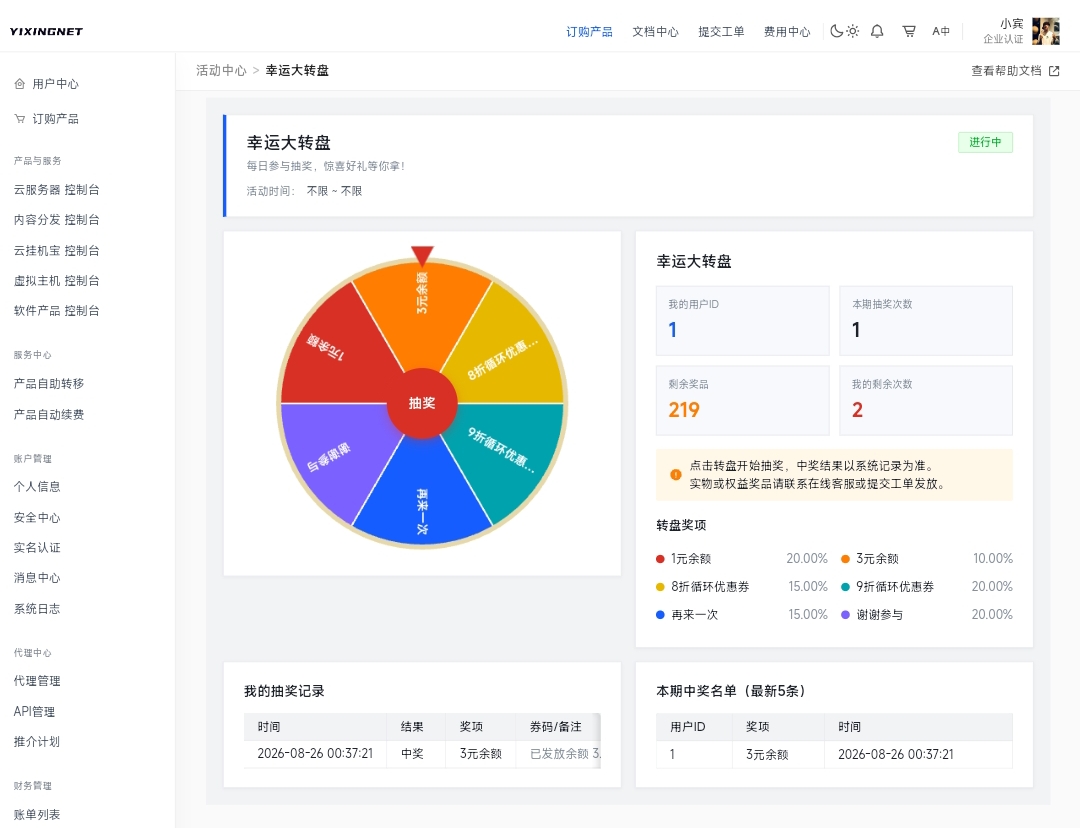Toggle dark/light theme icon
This screenshot has width=1080, height=828.
click(x=844, y=31)
